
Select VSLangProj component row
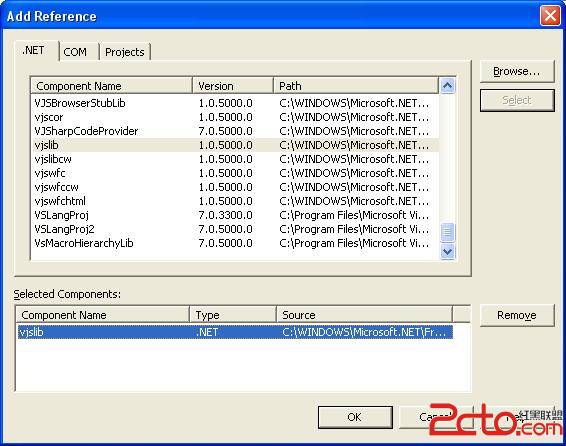coord(235,215)
